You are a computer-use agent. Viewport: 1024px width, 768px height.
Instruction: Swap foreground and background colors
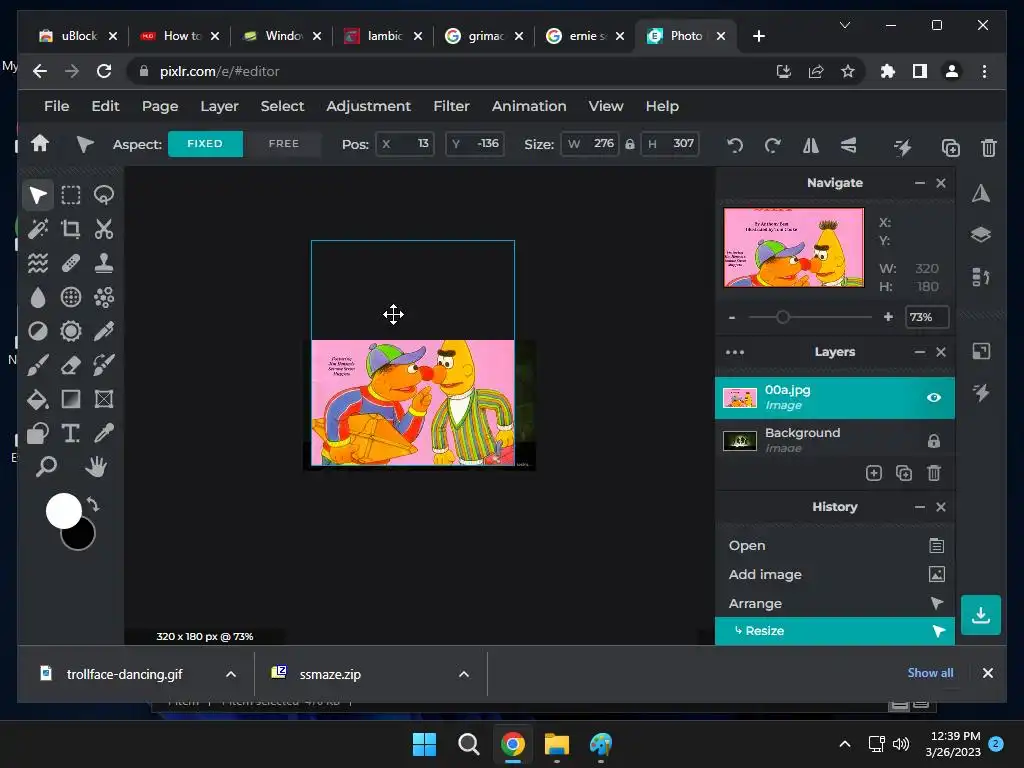93,505
